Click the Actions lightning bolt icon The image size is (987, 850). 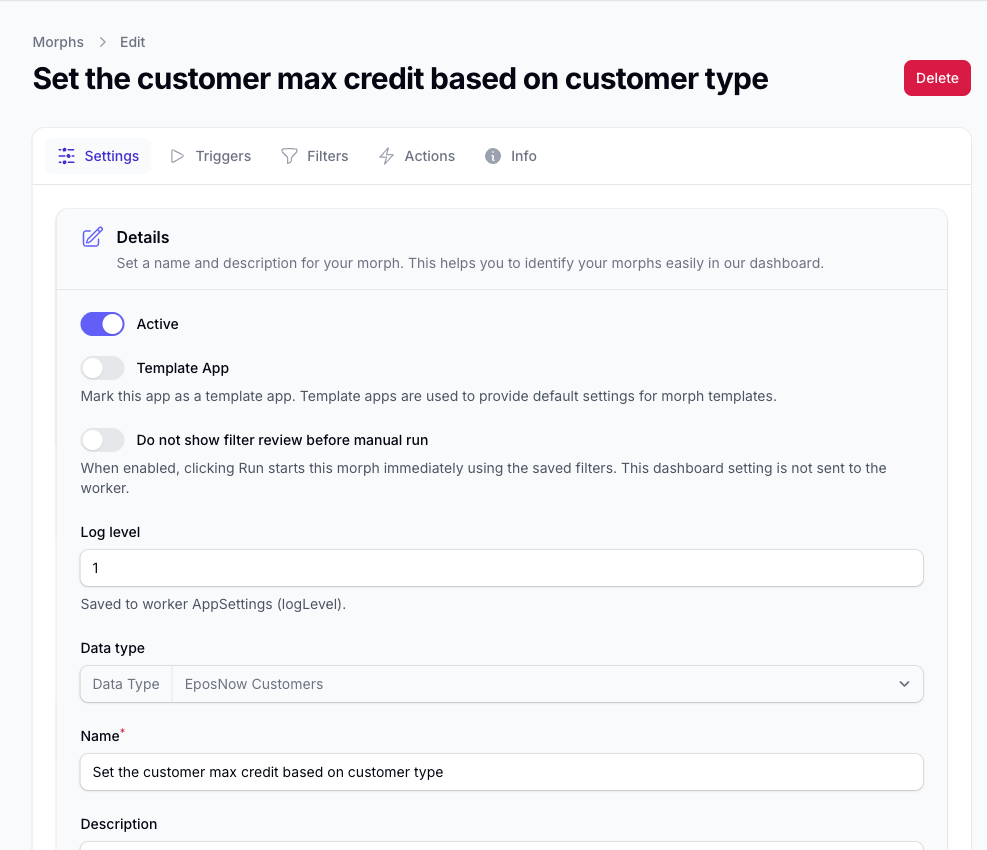tap(386, 156)
